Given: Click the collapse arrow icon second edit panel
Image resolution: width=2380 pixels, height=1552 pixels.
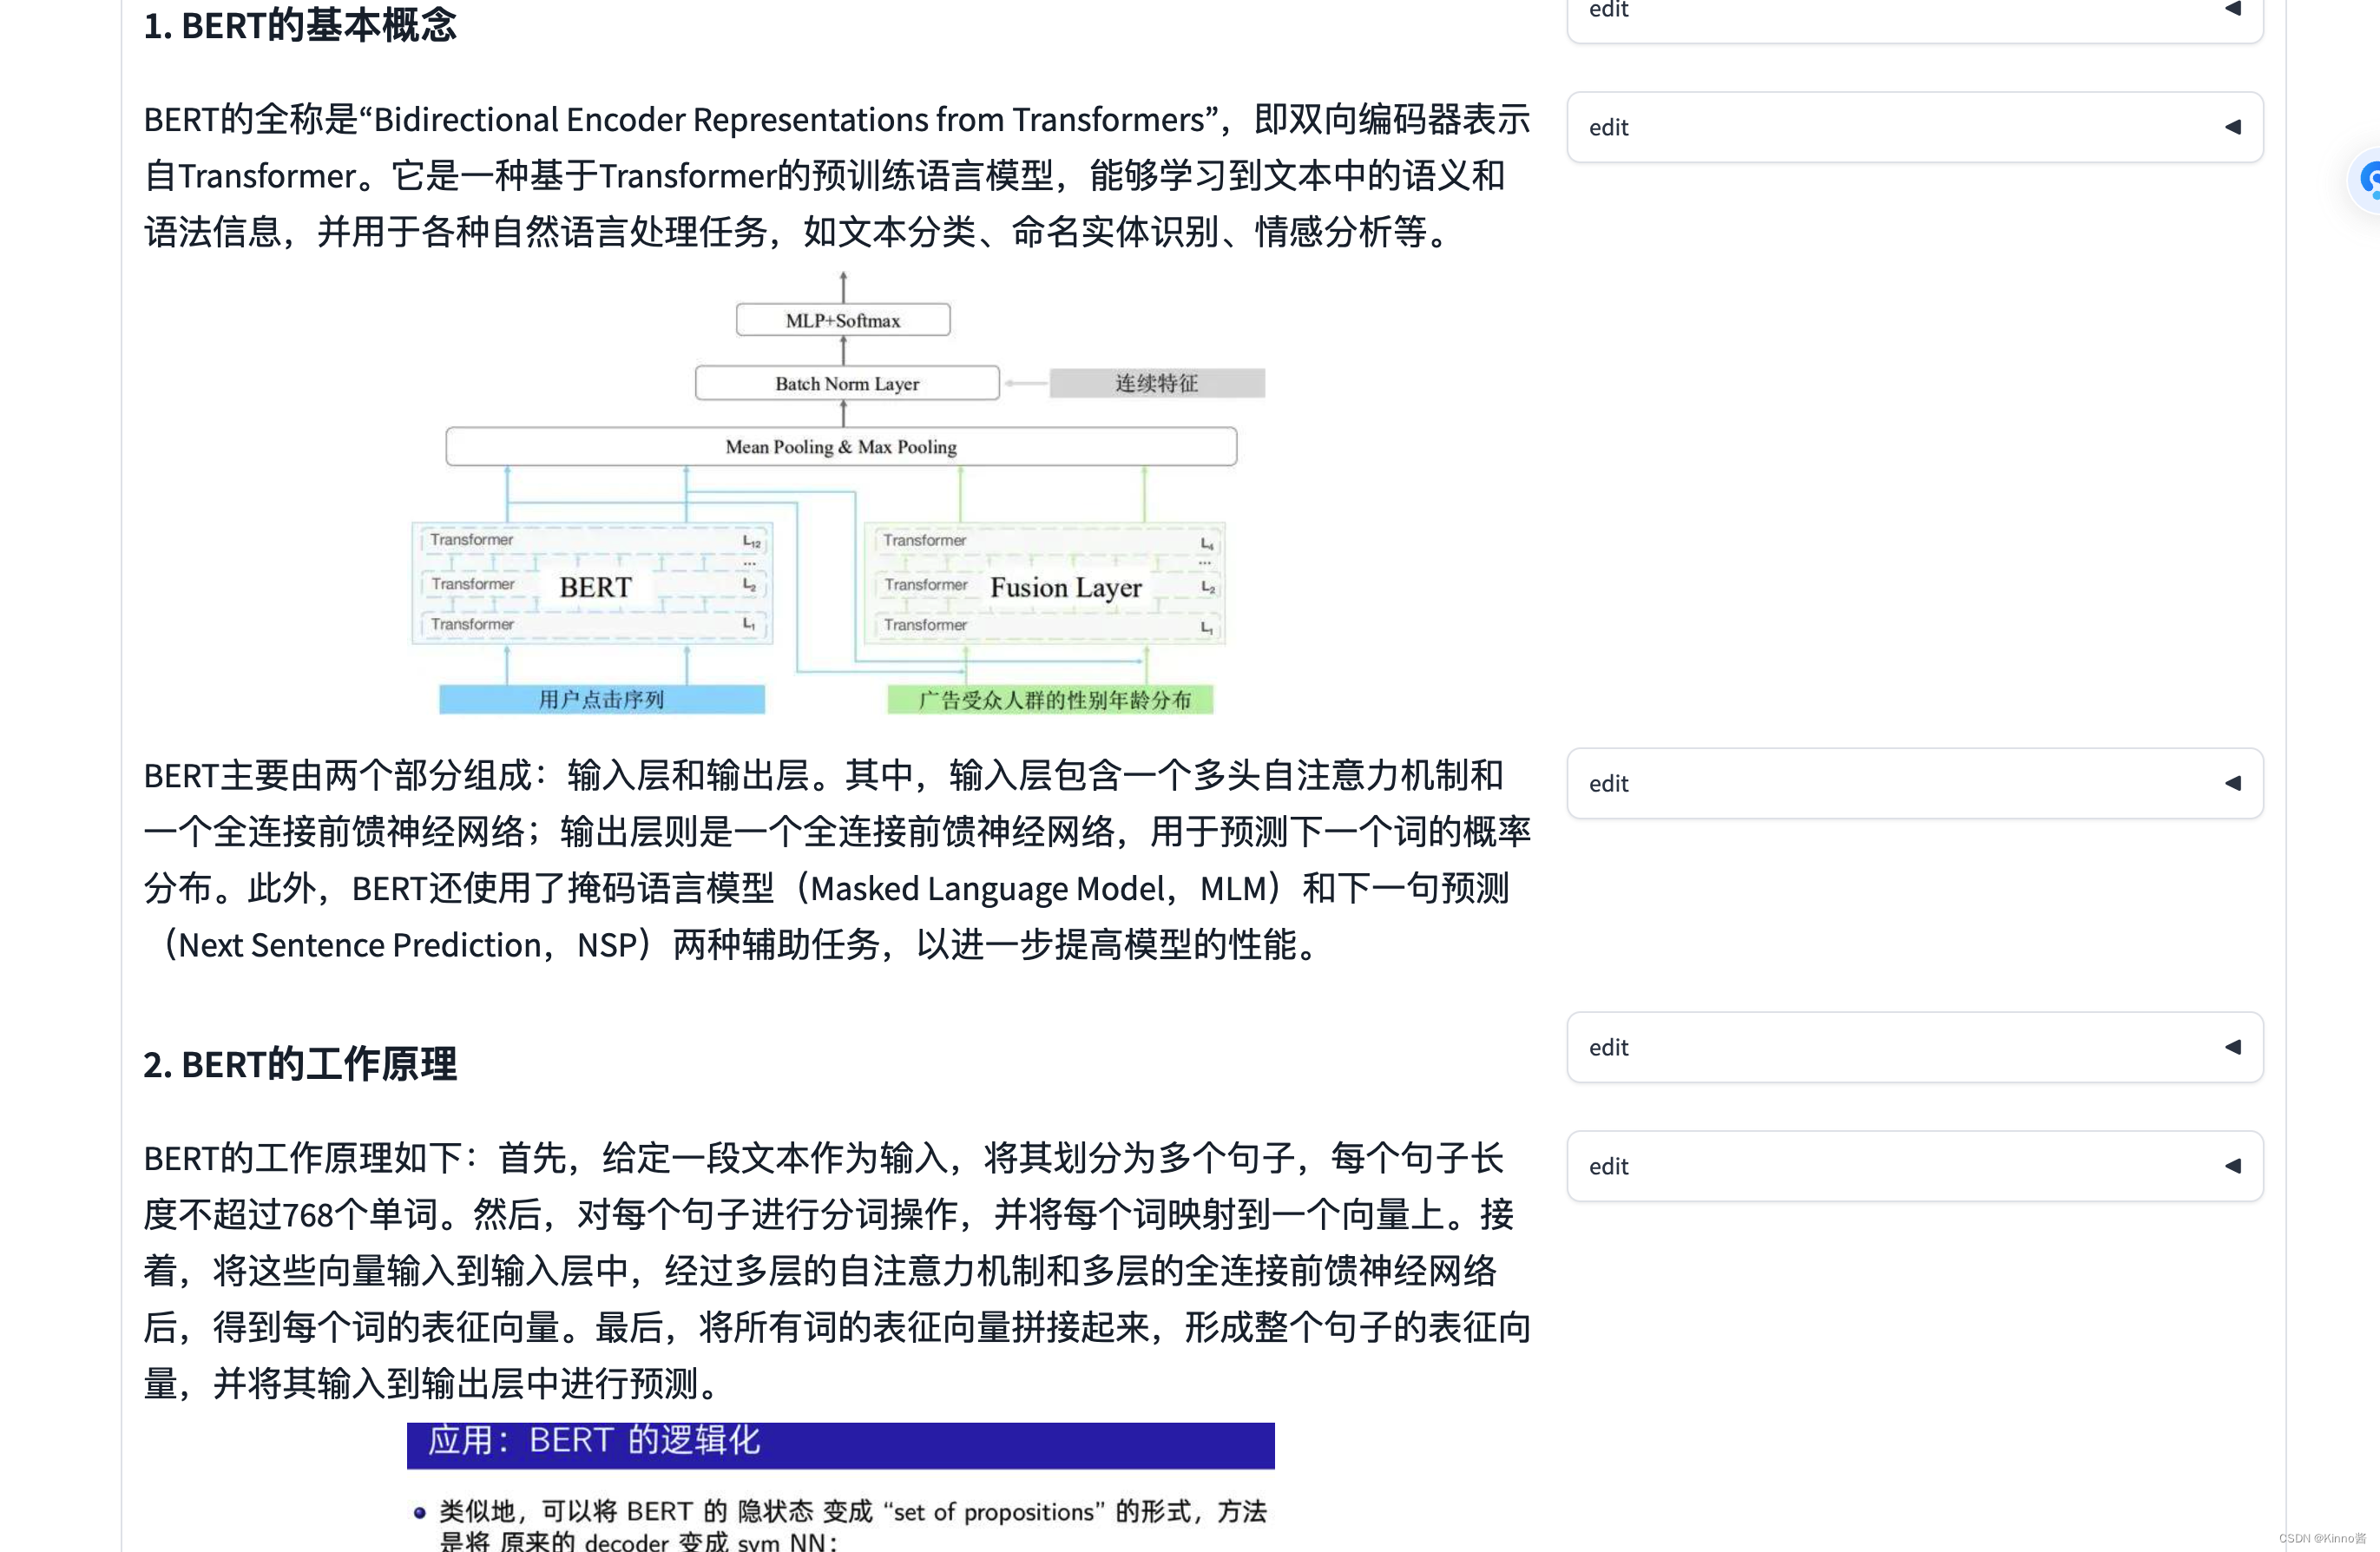Looking at the screenshot, I should [2234, 127].
